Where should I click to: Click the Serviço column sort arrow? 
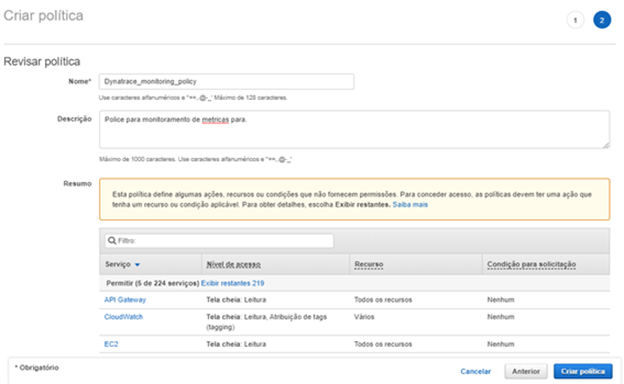point(137,265)
